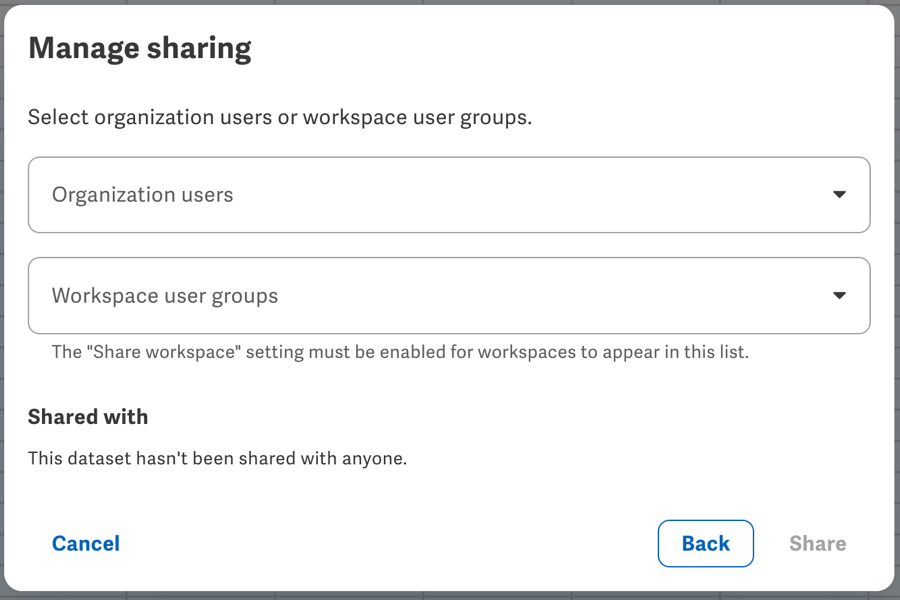Expand the Workspace user groups dropdown arrow
The width and height of the screenshot is (900, 600).
point(840,295)
